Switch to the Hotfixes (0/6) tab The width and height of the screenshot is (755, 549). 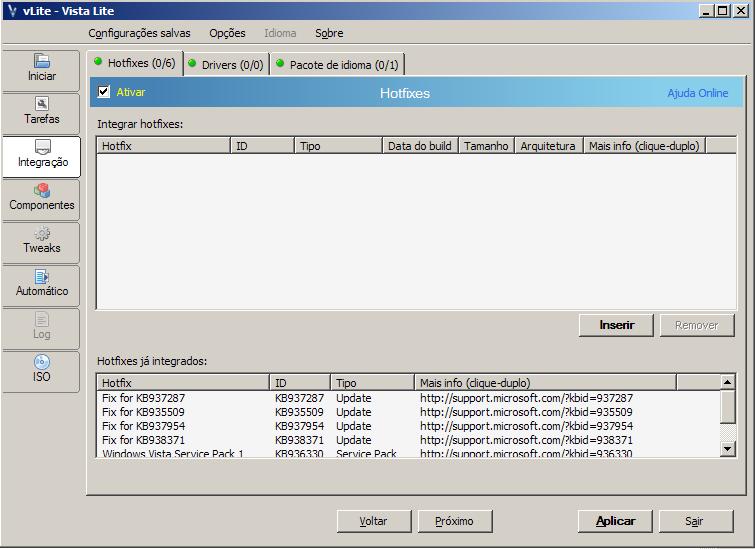point(135,63)
